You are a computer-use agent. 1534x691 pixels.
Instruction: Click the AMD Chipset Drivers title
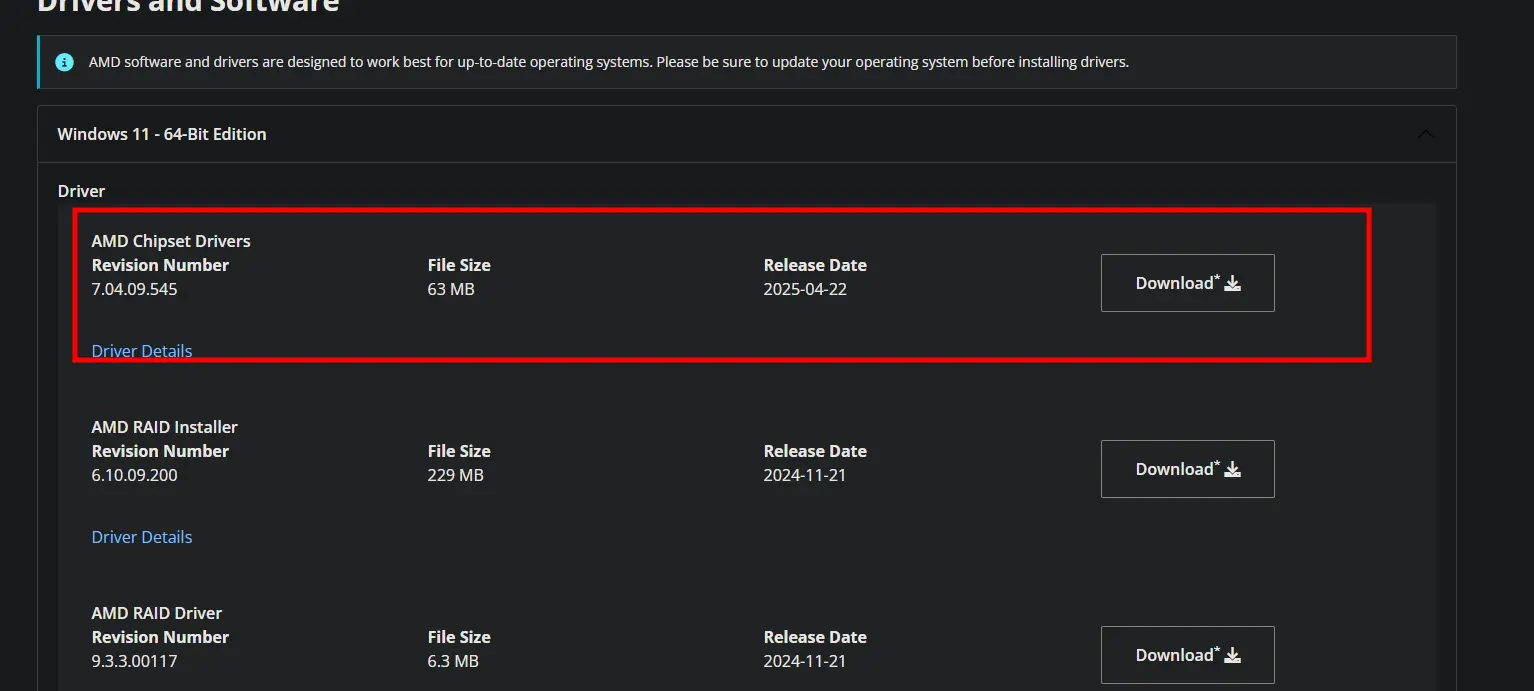[x=171, y=241]
